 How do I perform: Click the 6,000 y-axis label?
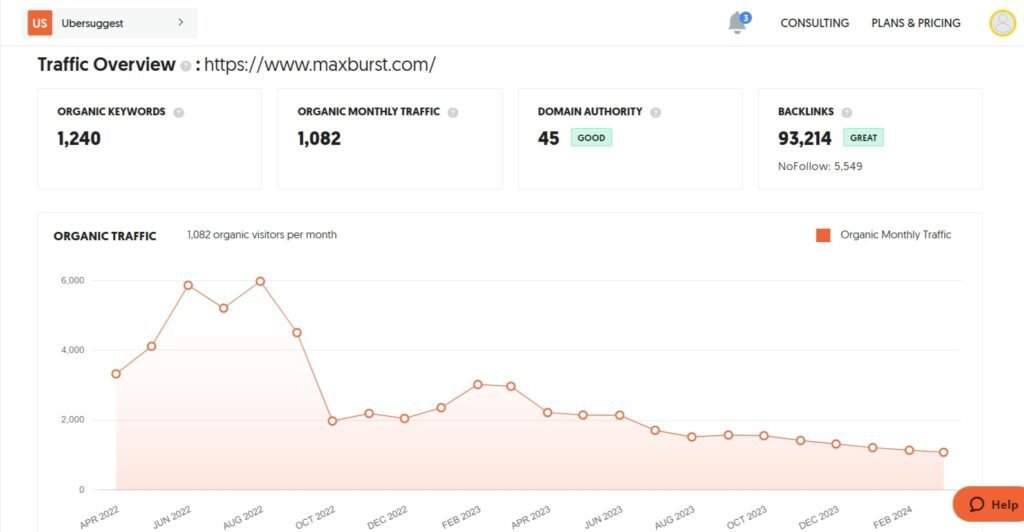click(x=72, y=280)
